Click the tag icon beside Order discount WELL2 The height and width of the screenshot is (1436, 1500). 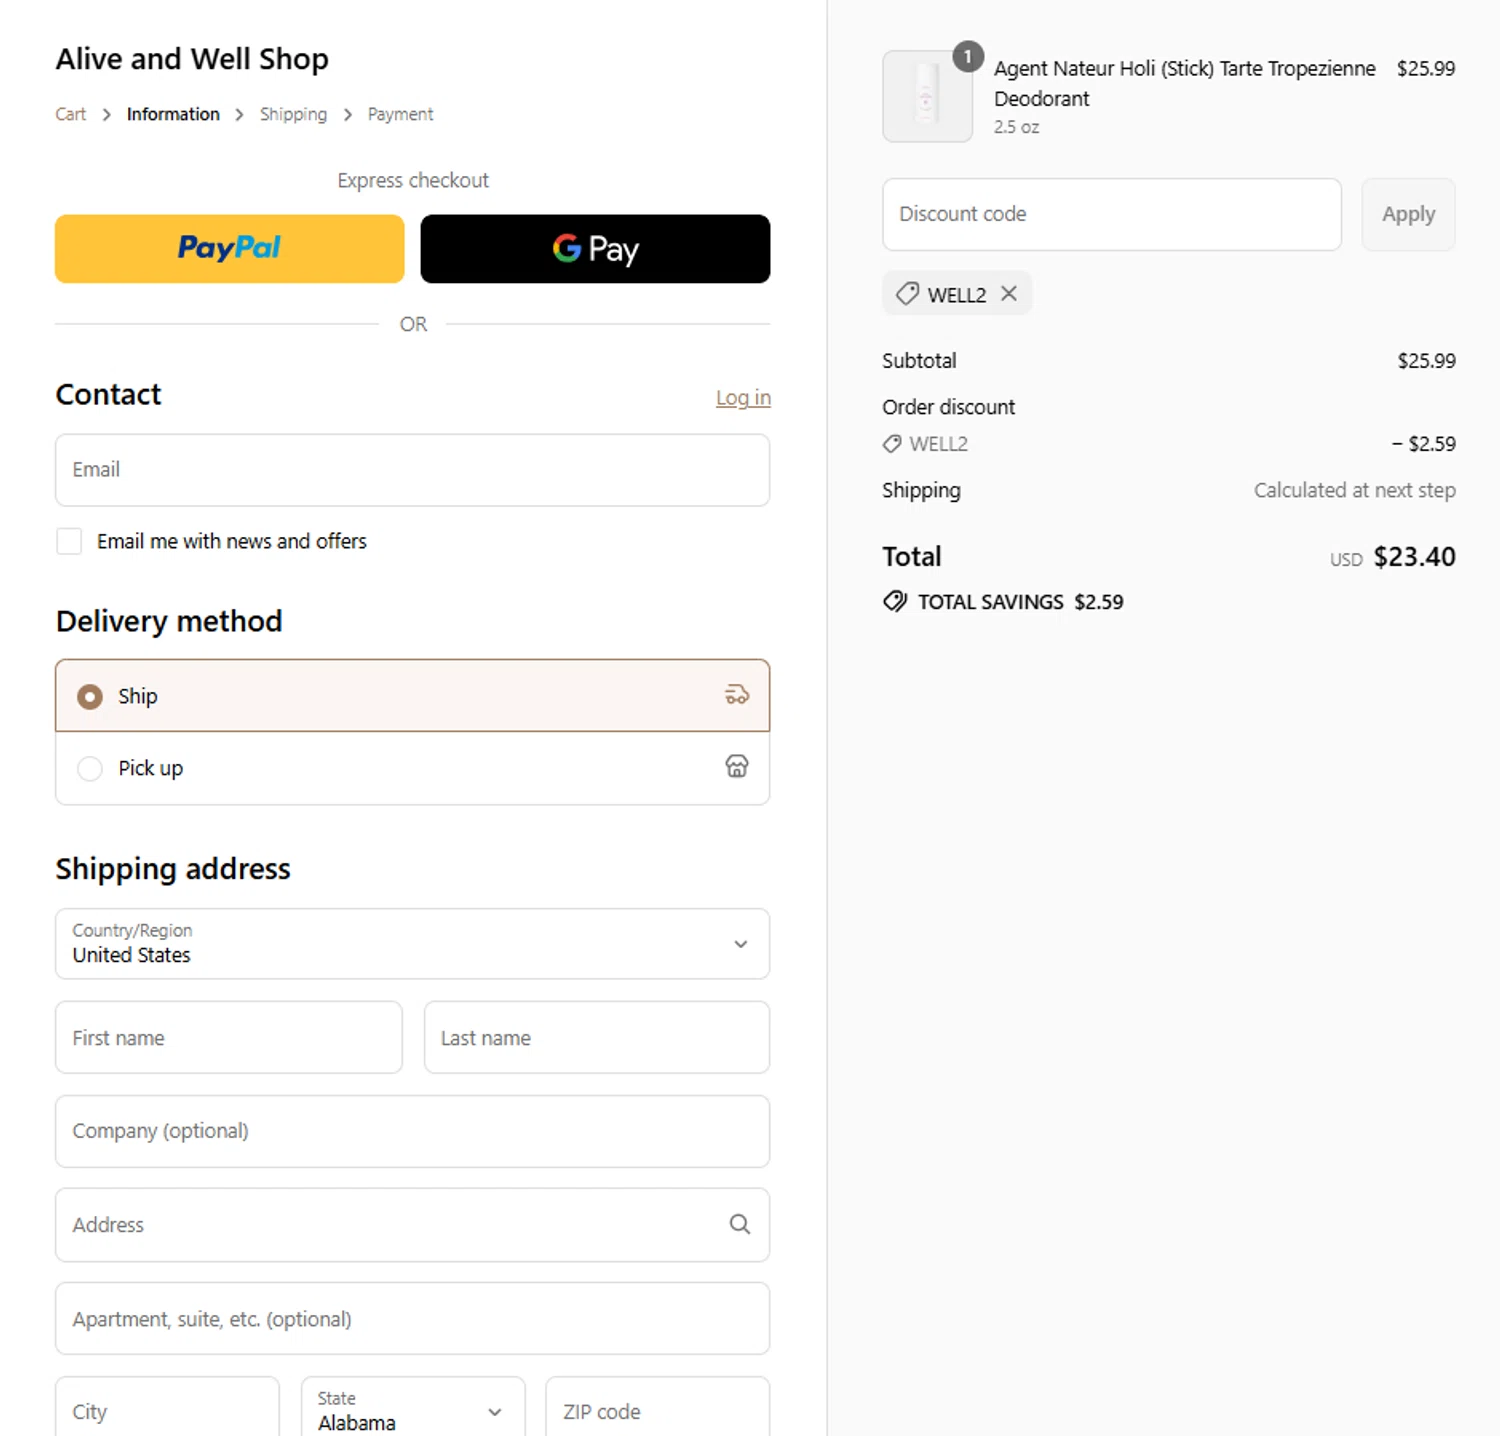pyautogui.click(x=892, y=444)
